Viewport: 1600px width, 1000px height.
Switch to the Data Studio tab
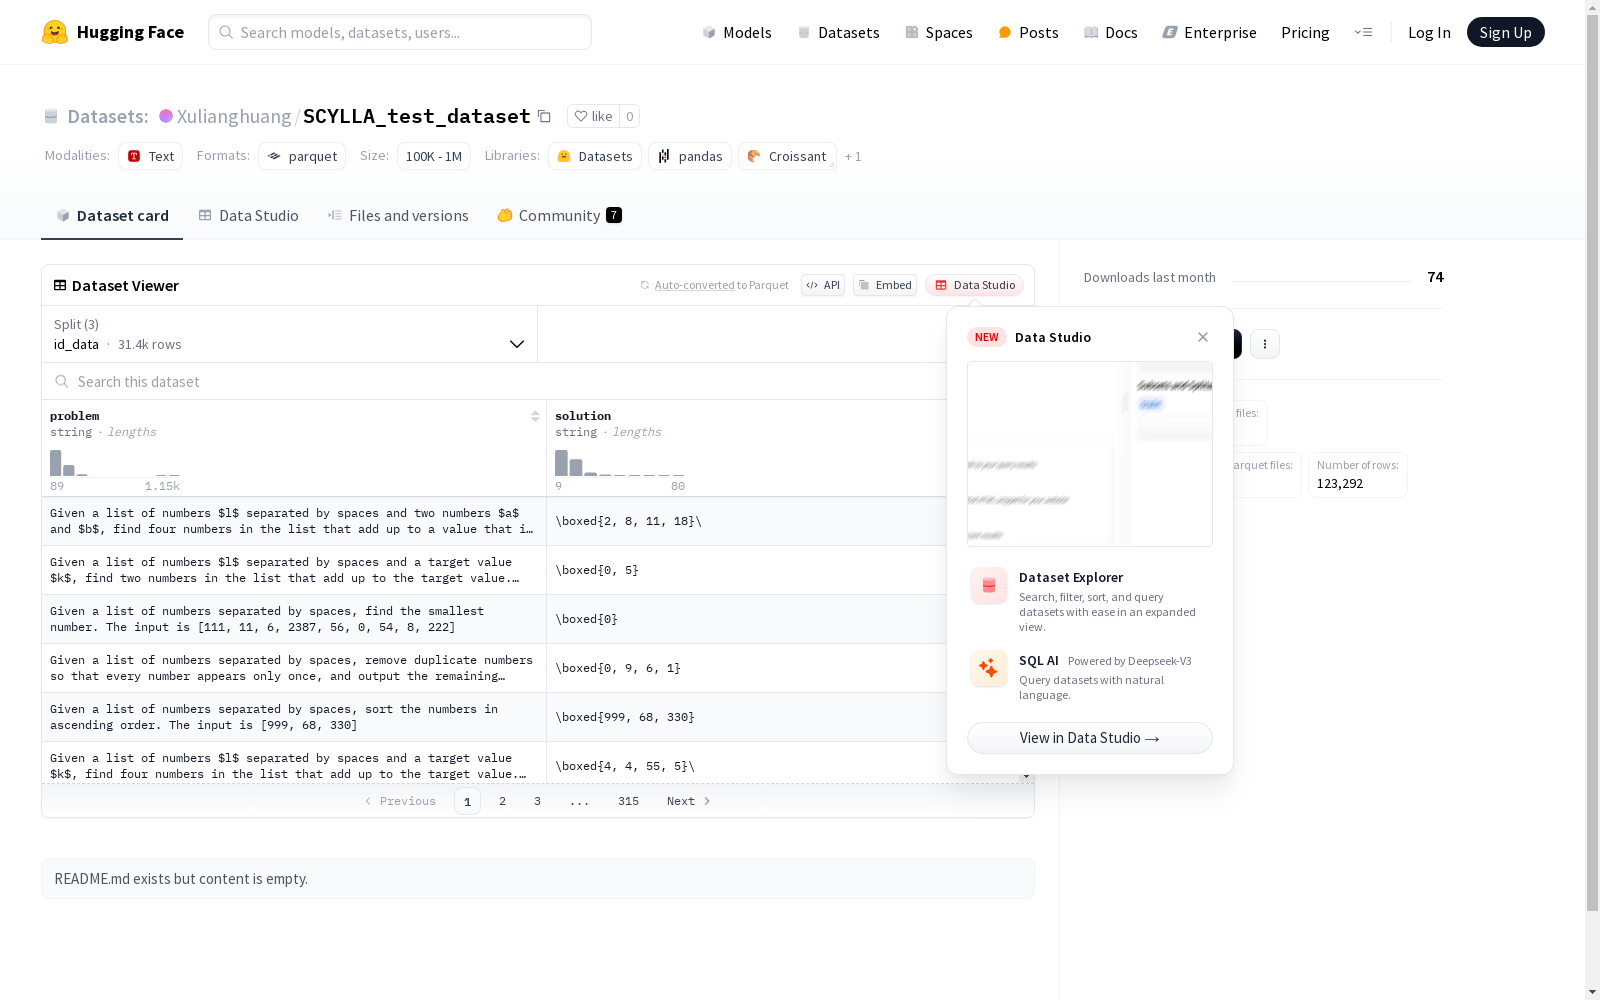coord(248,216)
